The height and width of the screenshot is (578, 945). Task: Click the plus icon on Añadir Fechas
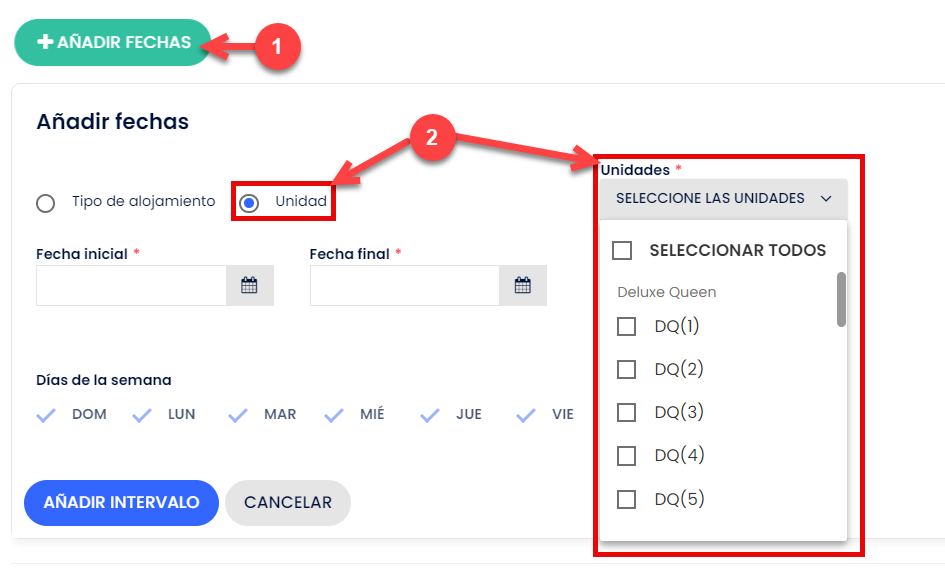(45, 42)
